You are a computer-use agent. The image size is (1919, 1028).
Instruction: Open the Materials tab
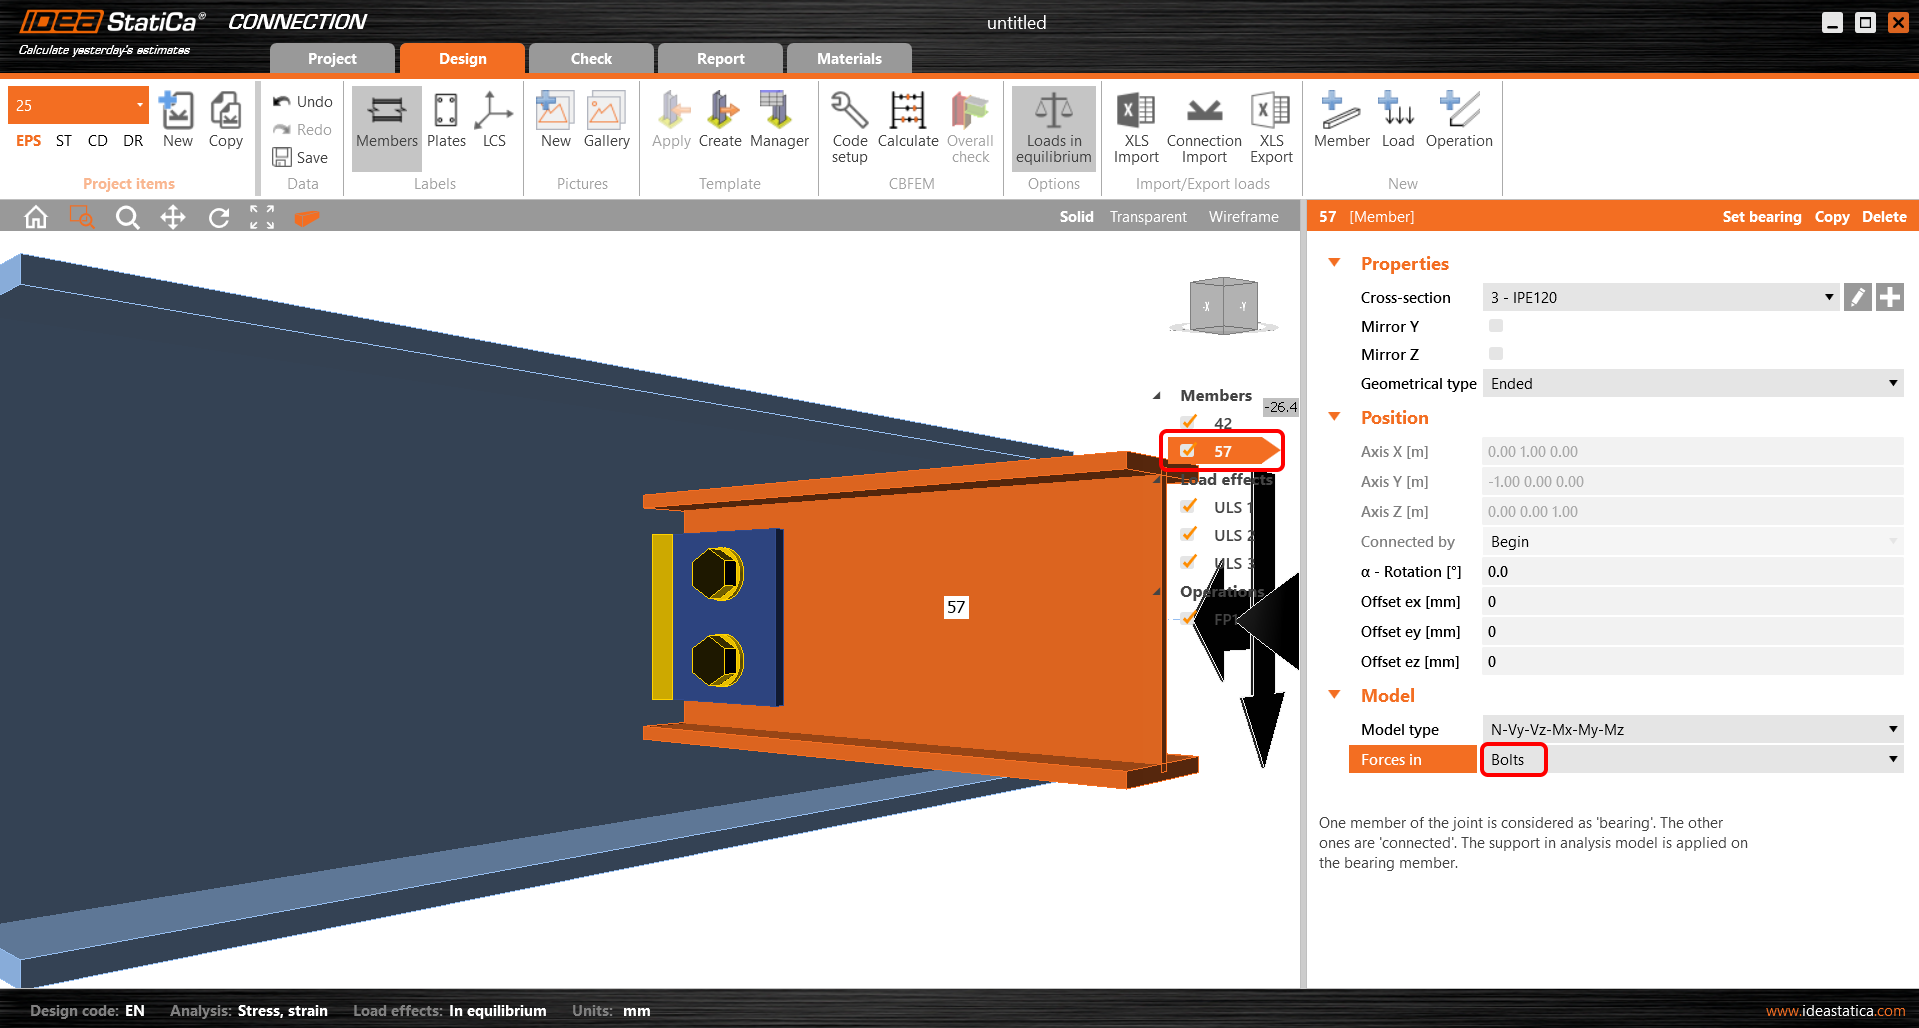(x=849, y=59)
